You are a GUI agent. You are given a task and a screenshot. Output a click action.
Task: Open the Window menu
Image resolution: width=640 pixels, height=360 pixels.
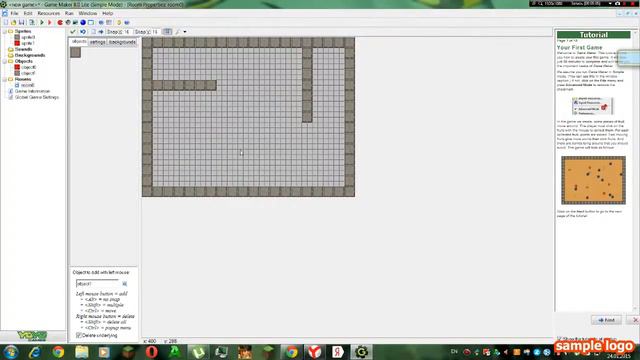(x=88, y=13)
